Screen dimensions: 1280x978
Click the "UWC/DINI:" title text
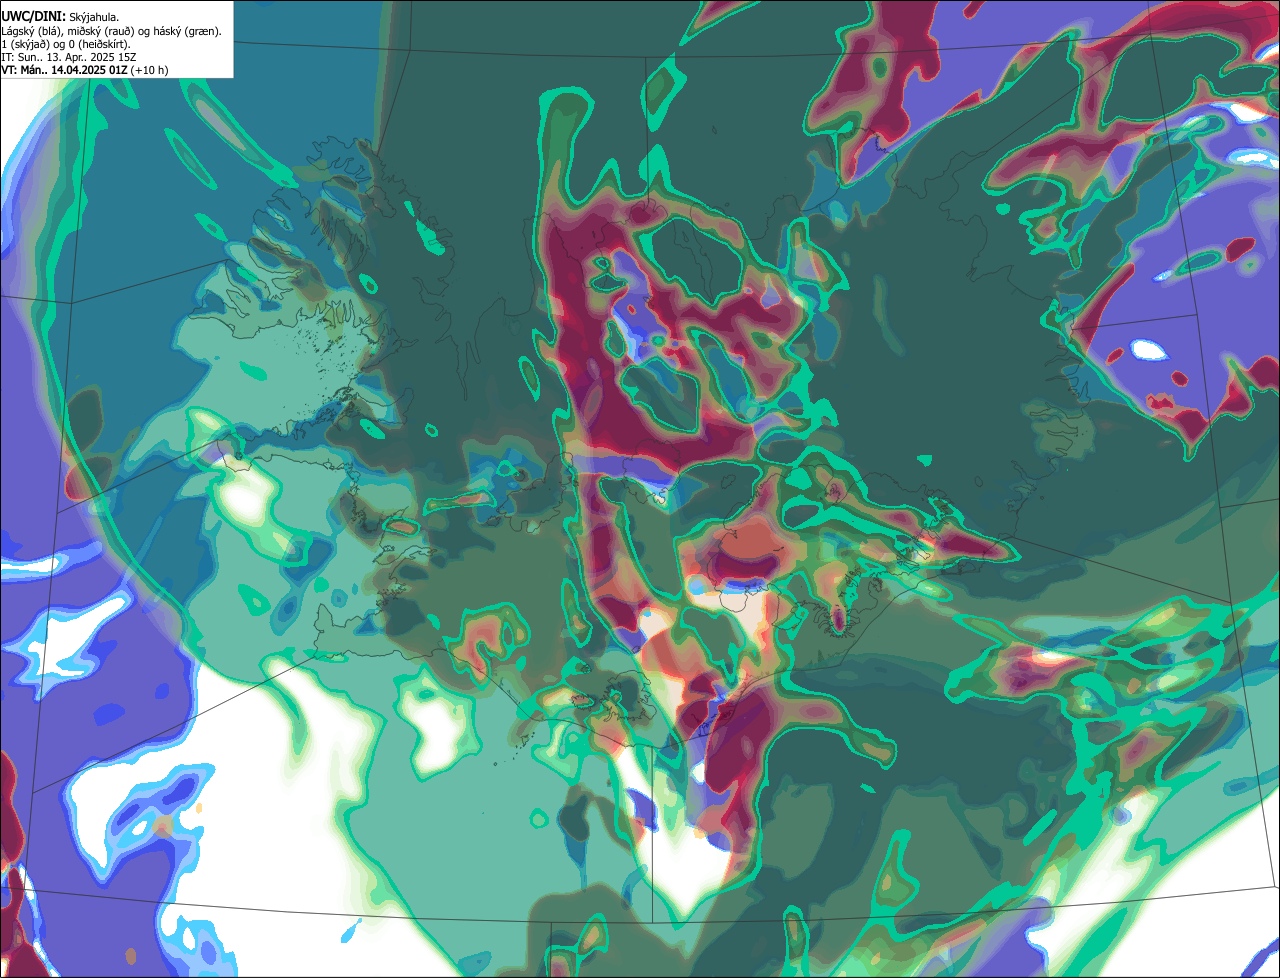coord(34,17)
